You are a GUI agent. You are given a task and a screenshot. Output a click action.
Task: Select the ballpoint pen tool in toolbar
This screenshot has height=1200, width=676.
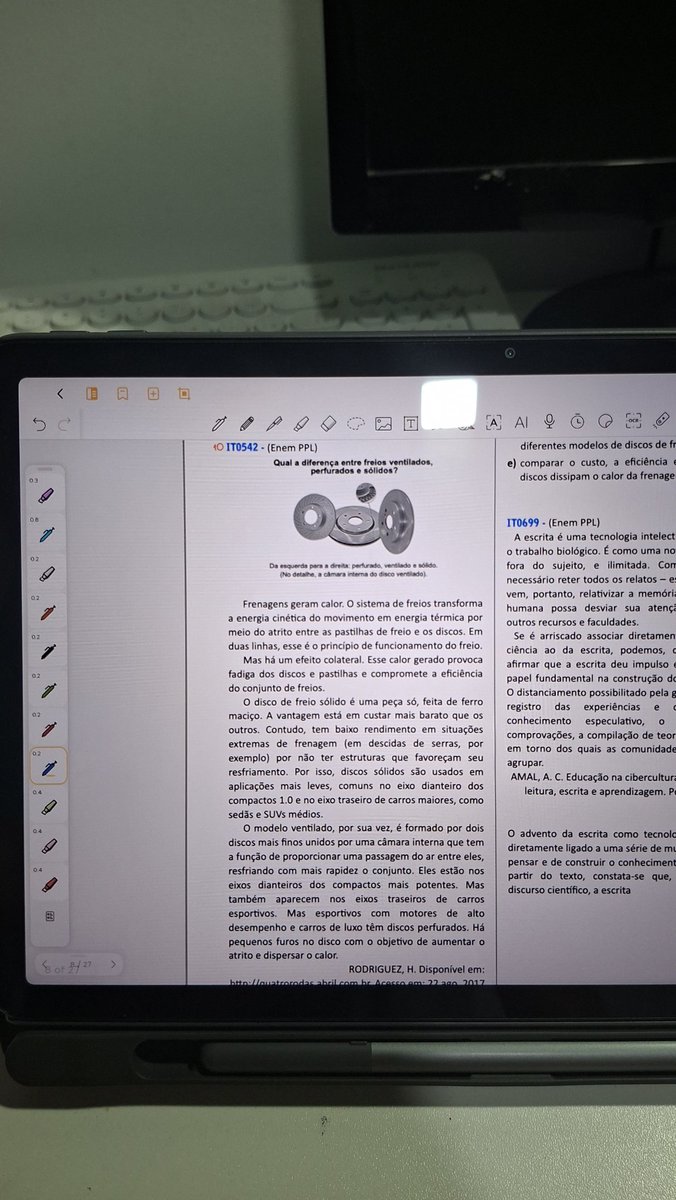273,423
